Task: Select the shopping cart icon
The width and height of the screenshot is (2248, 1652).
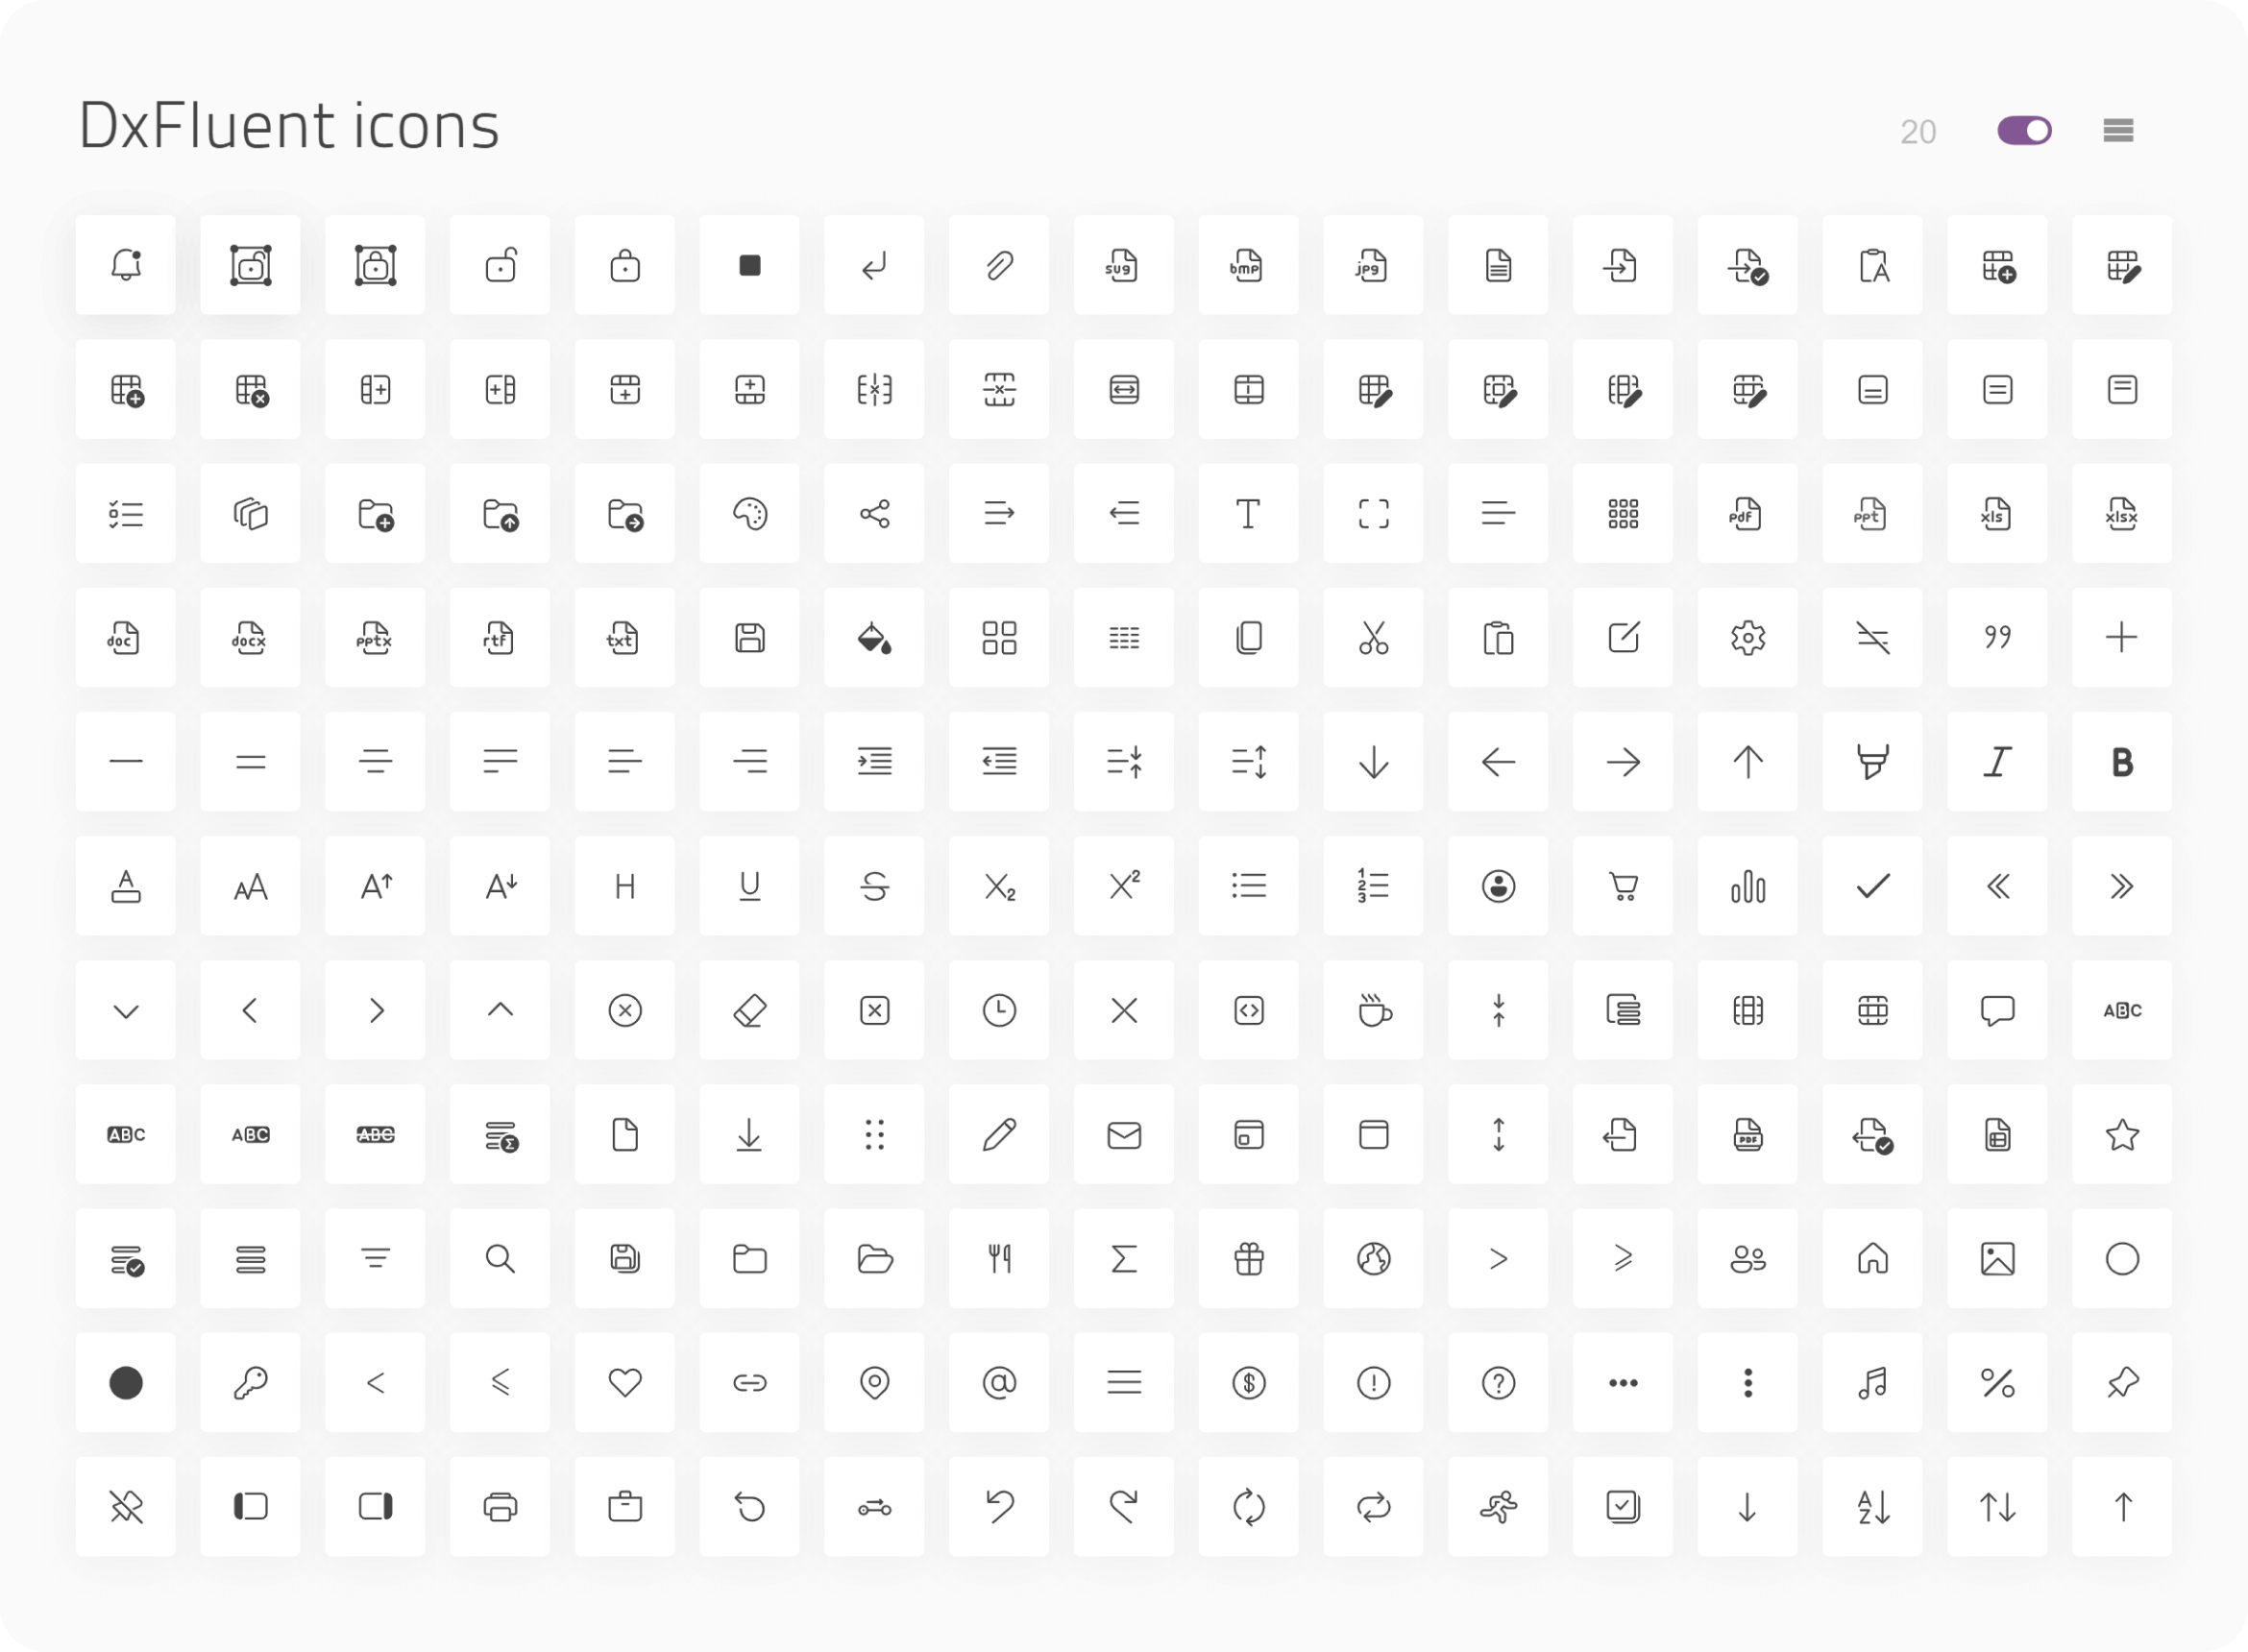Action: pyautogui.click(x=1622, y=886)
